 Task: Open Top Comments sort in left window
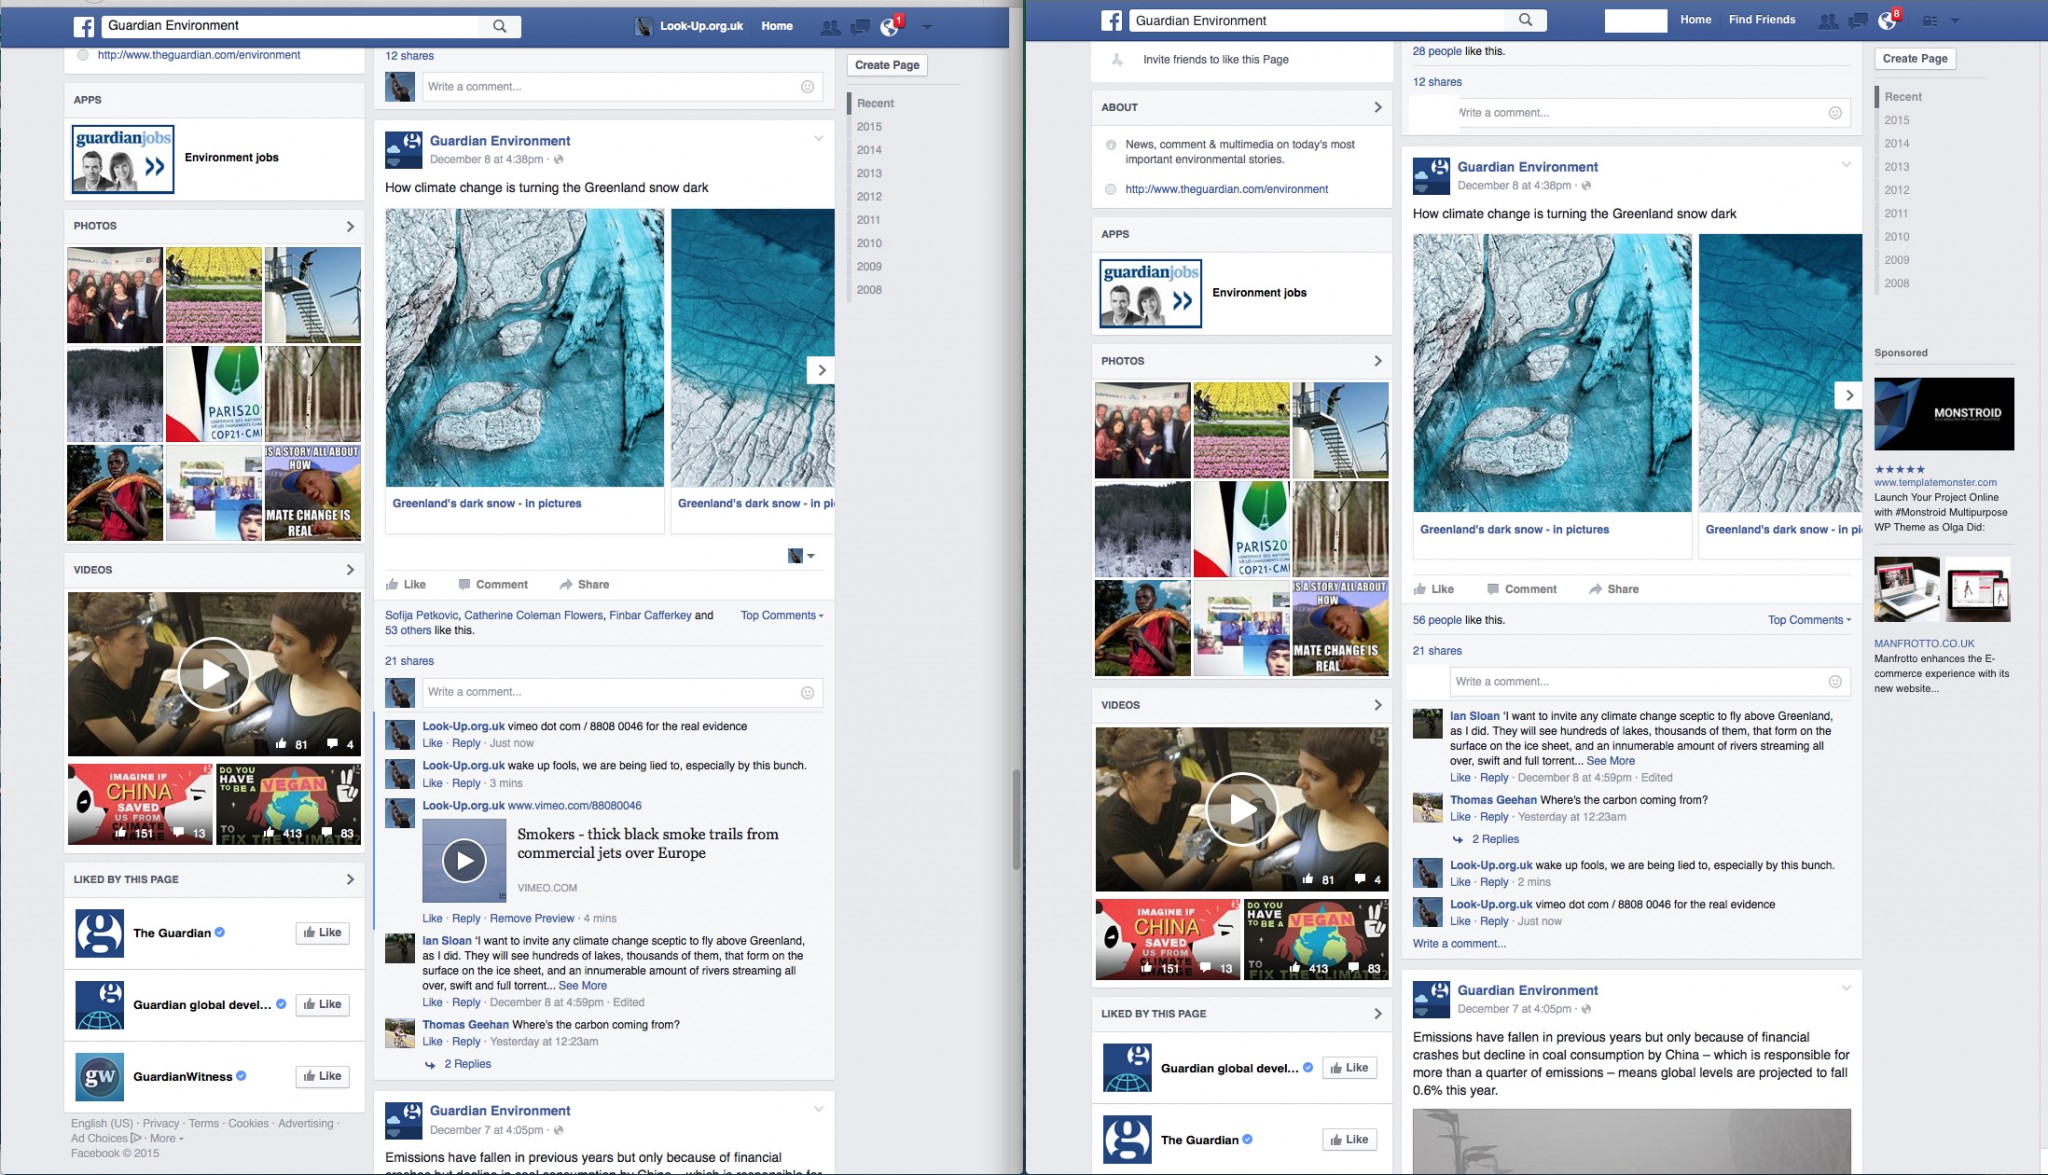[x=782, y=616]
